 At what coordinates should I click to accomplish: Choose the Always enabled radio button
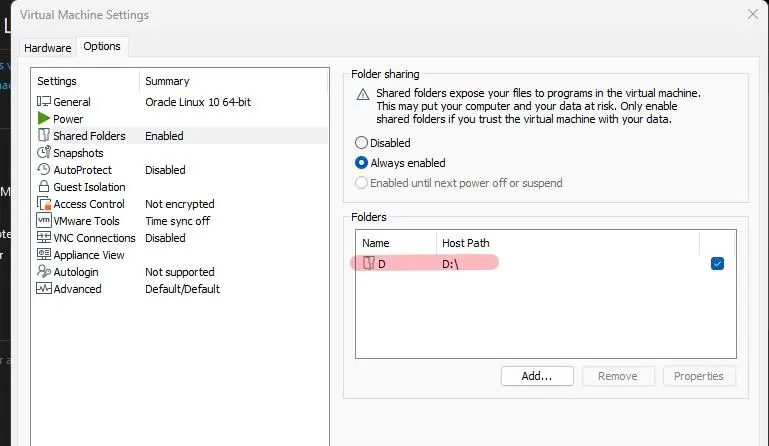[362, 163]
